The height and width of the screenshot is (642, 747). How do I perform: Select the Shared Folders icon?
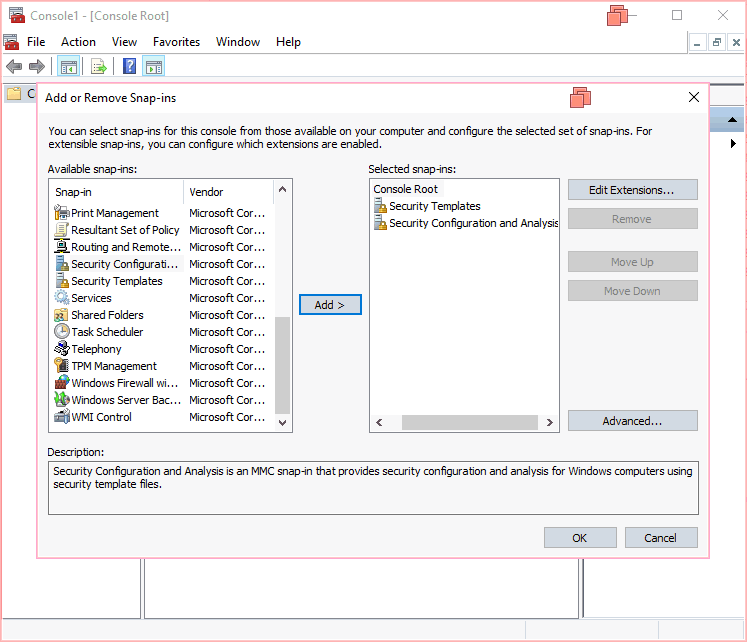pyautogui.click(x=62, y=315)
